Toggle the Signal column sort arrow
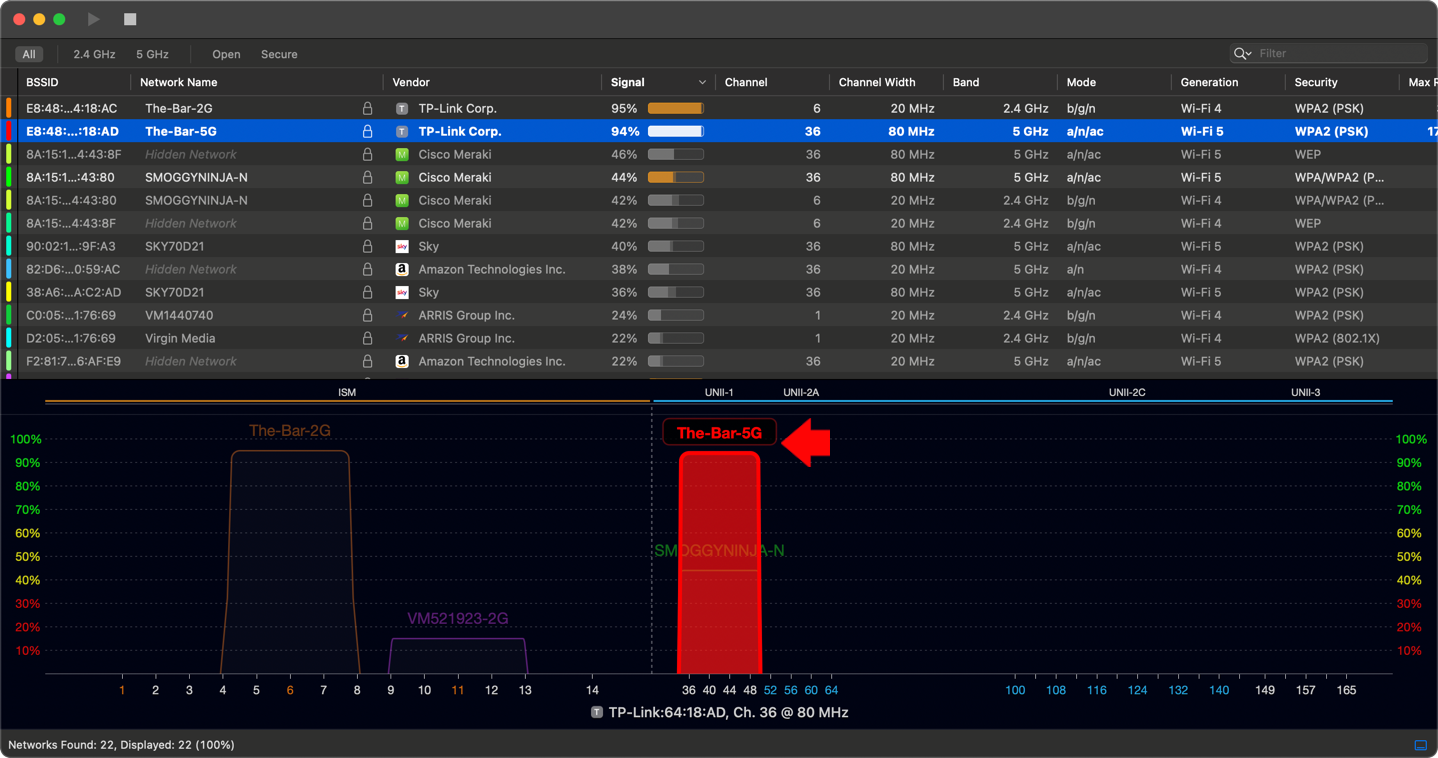The image size is (1438, 758). [702, 82]
